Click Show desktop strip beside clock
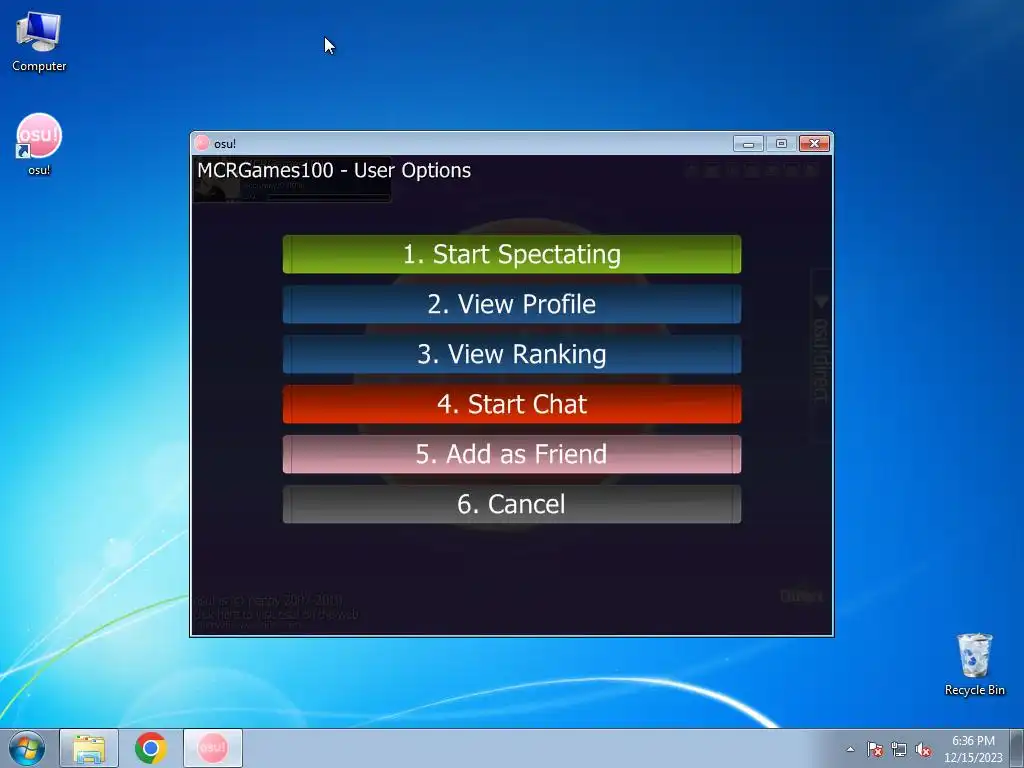The image size is (1024, 768). pos(1017,748)
